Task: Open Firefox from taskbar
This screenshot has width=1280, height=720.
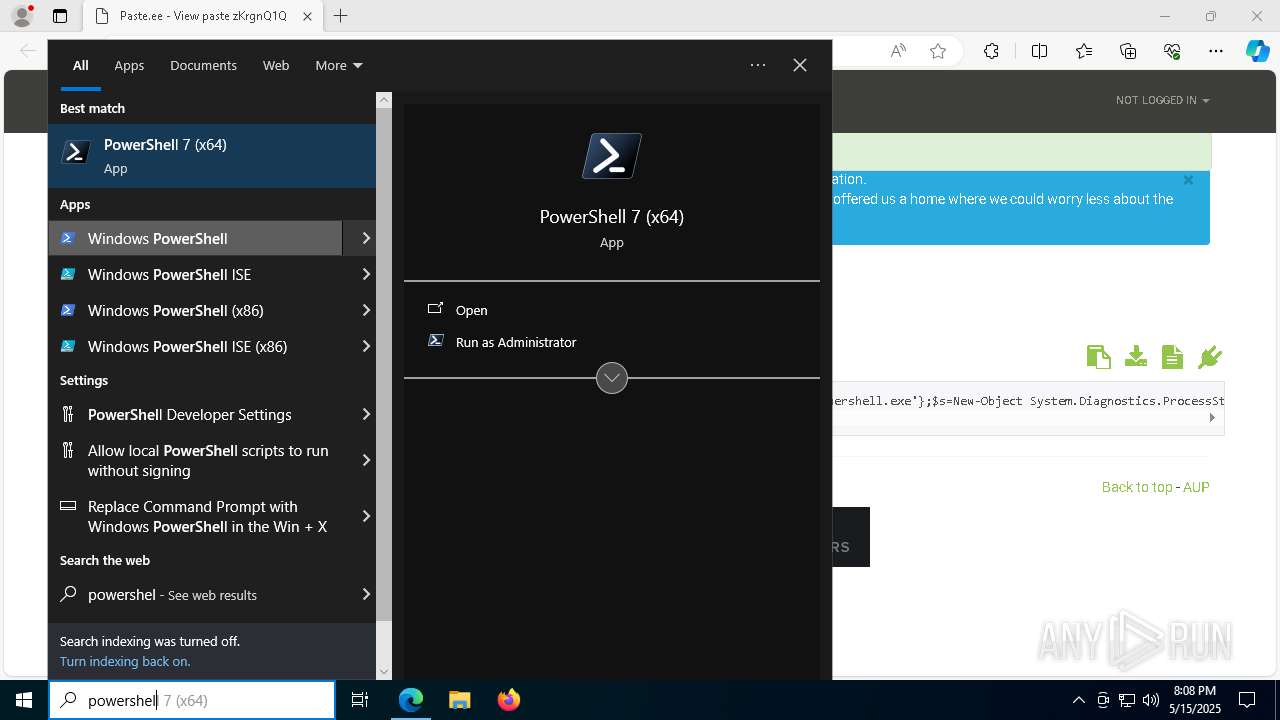Action: click(x=508, y=700)
